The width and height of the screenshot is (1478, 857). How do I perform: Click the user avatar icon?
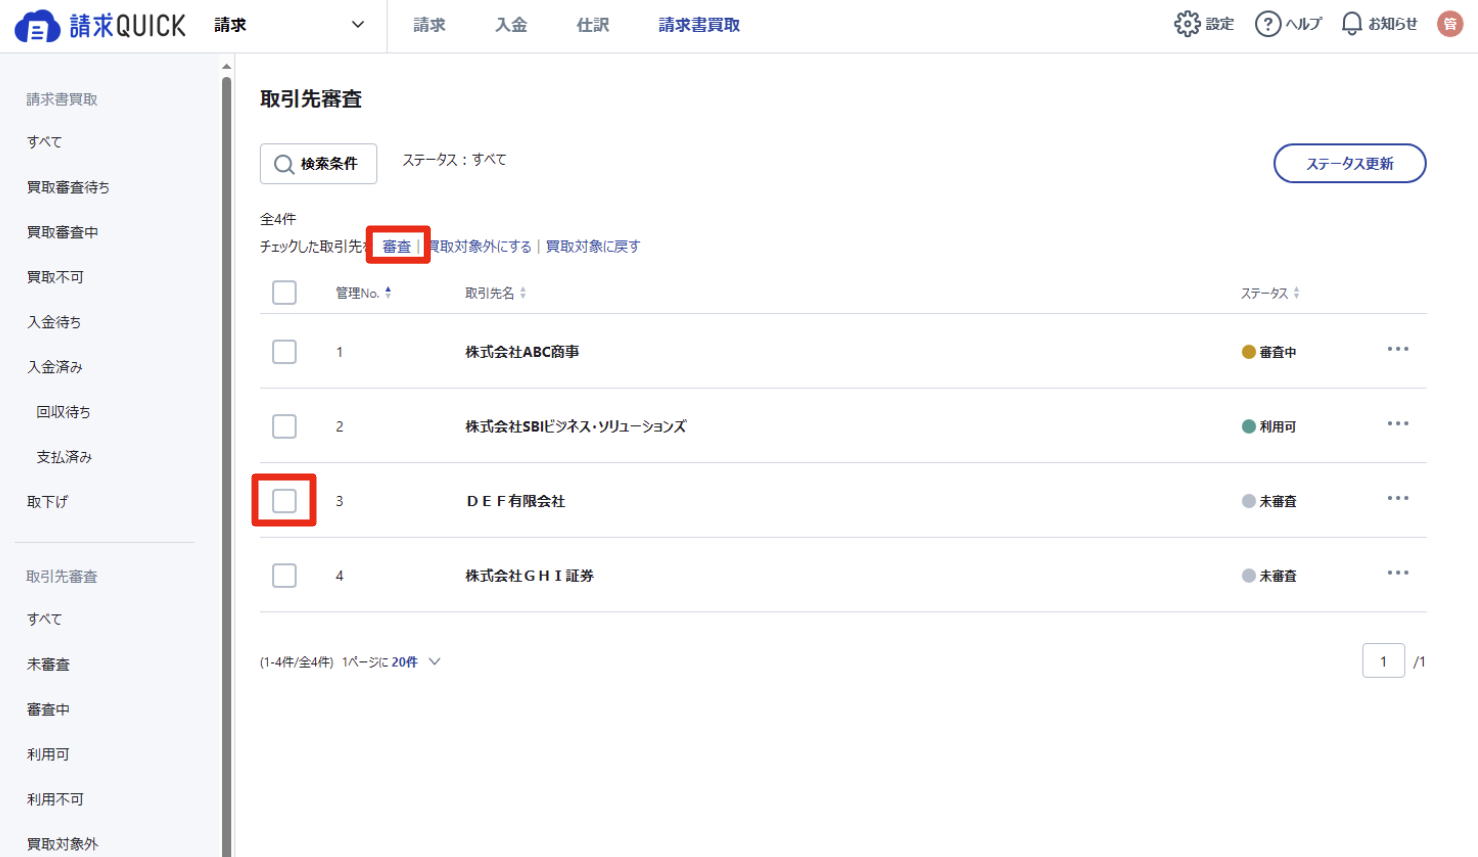1450,24
